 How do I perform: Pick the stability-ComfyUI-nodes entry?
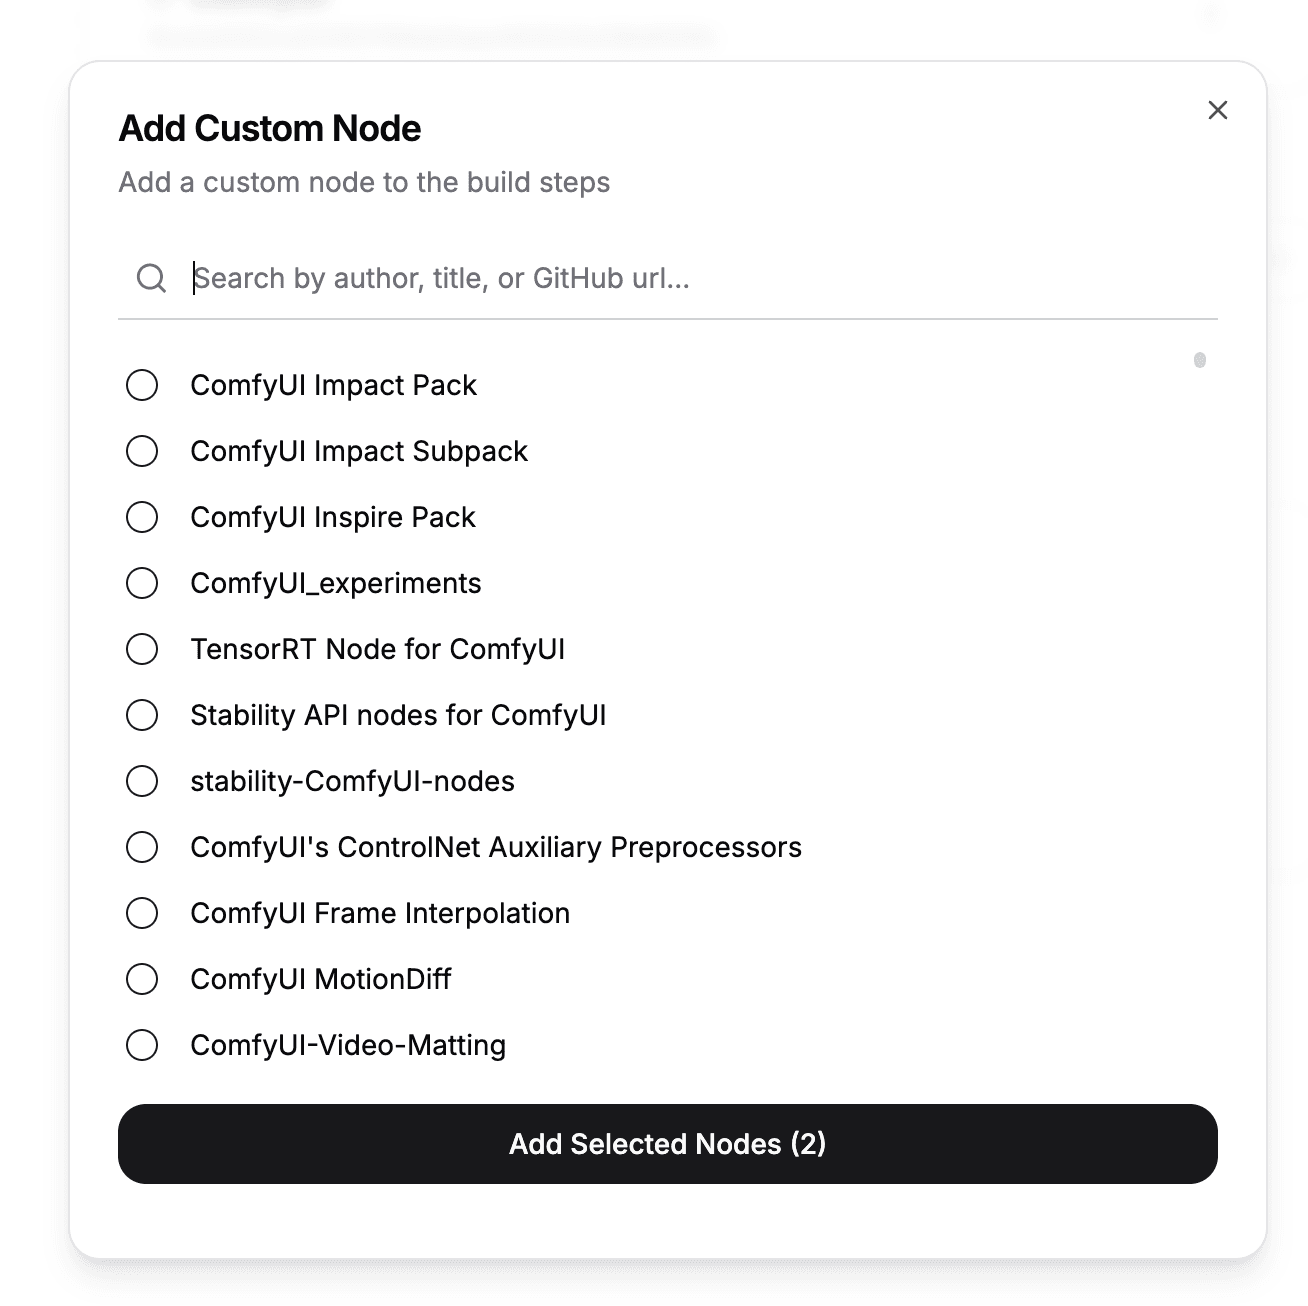coord(142,781)
